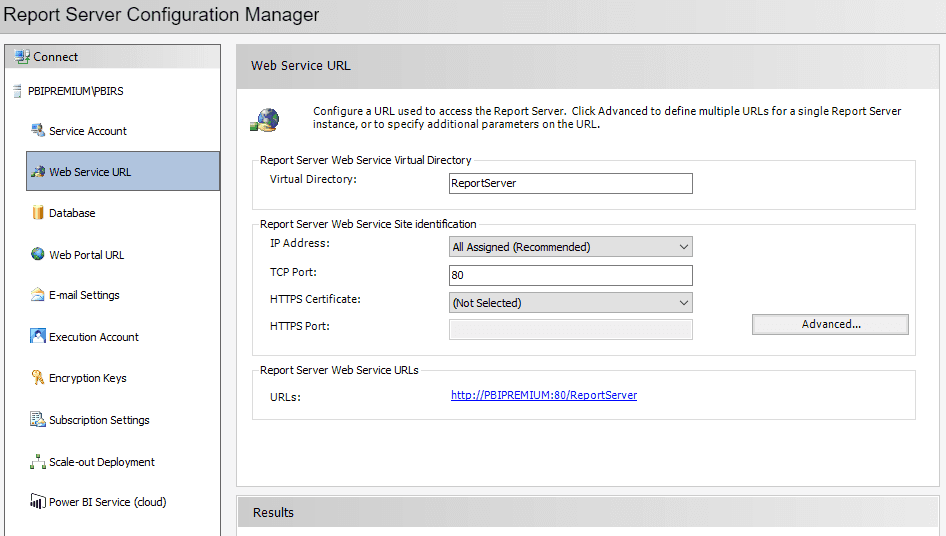Click the Web Service URL icon
946x536 pixels.
[38, 171]
